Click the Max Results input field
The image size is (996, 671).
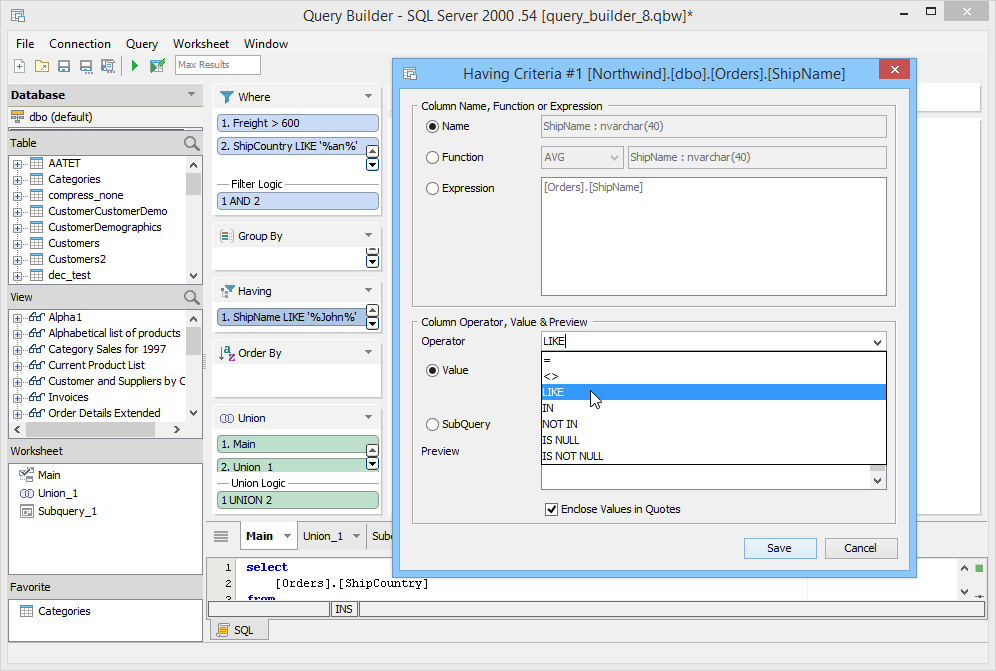pyautogui.click(x=217, y=65)
